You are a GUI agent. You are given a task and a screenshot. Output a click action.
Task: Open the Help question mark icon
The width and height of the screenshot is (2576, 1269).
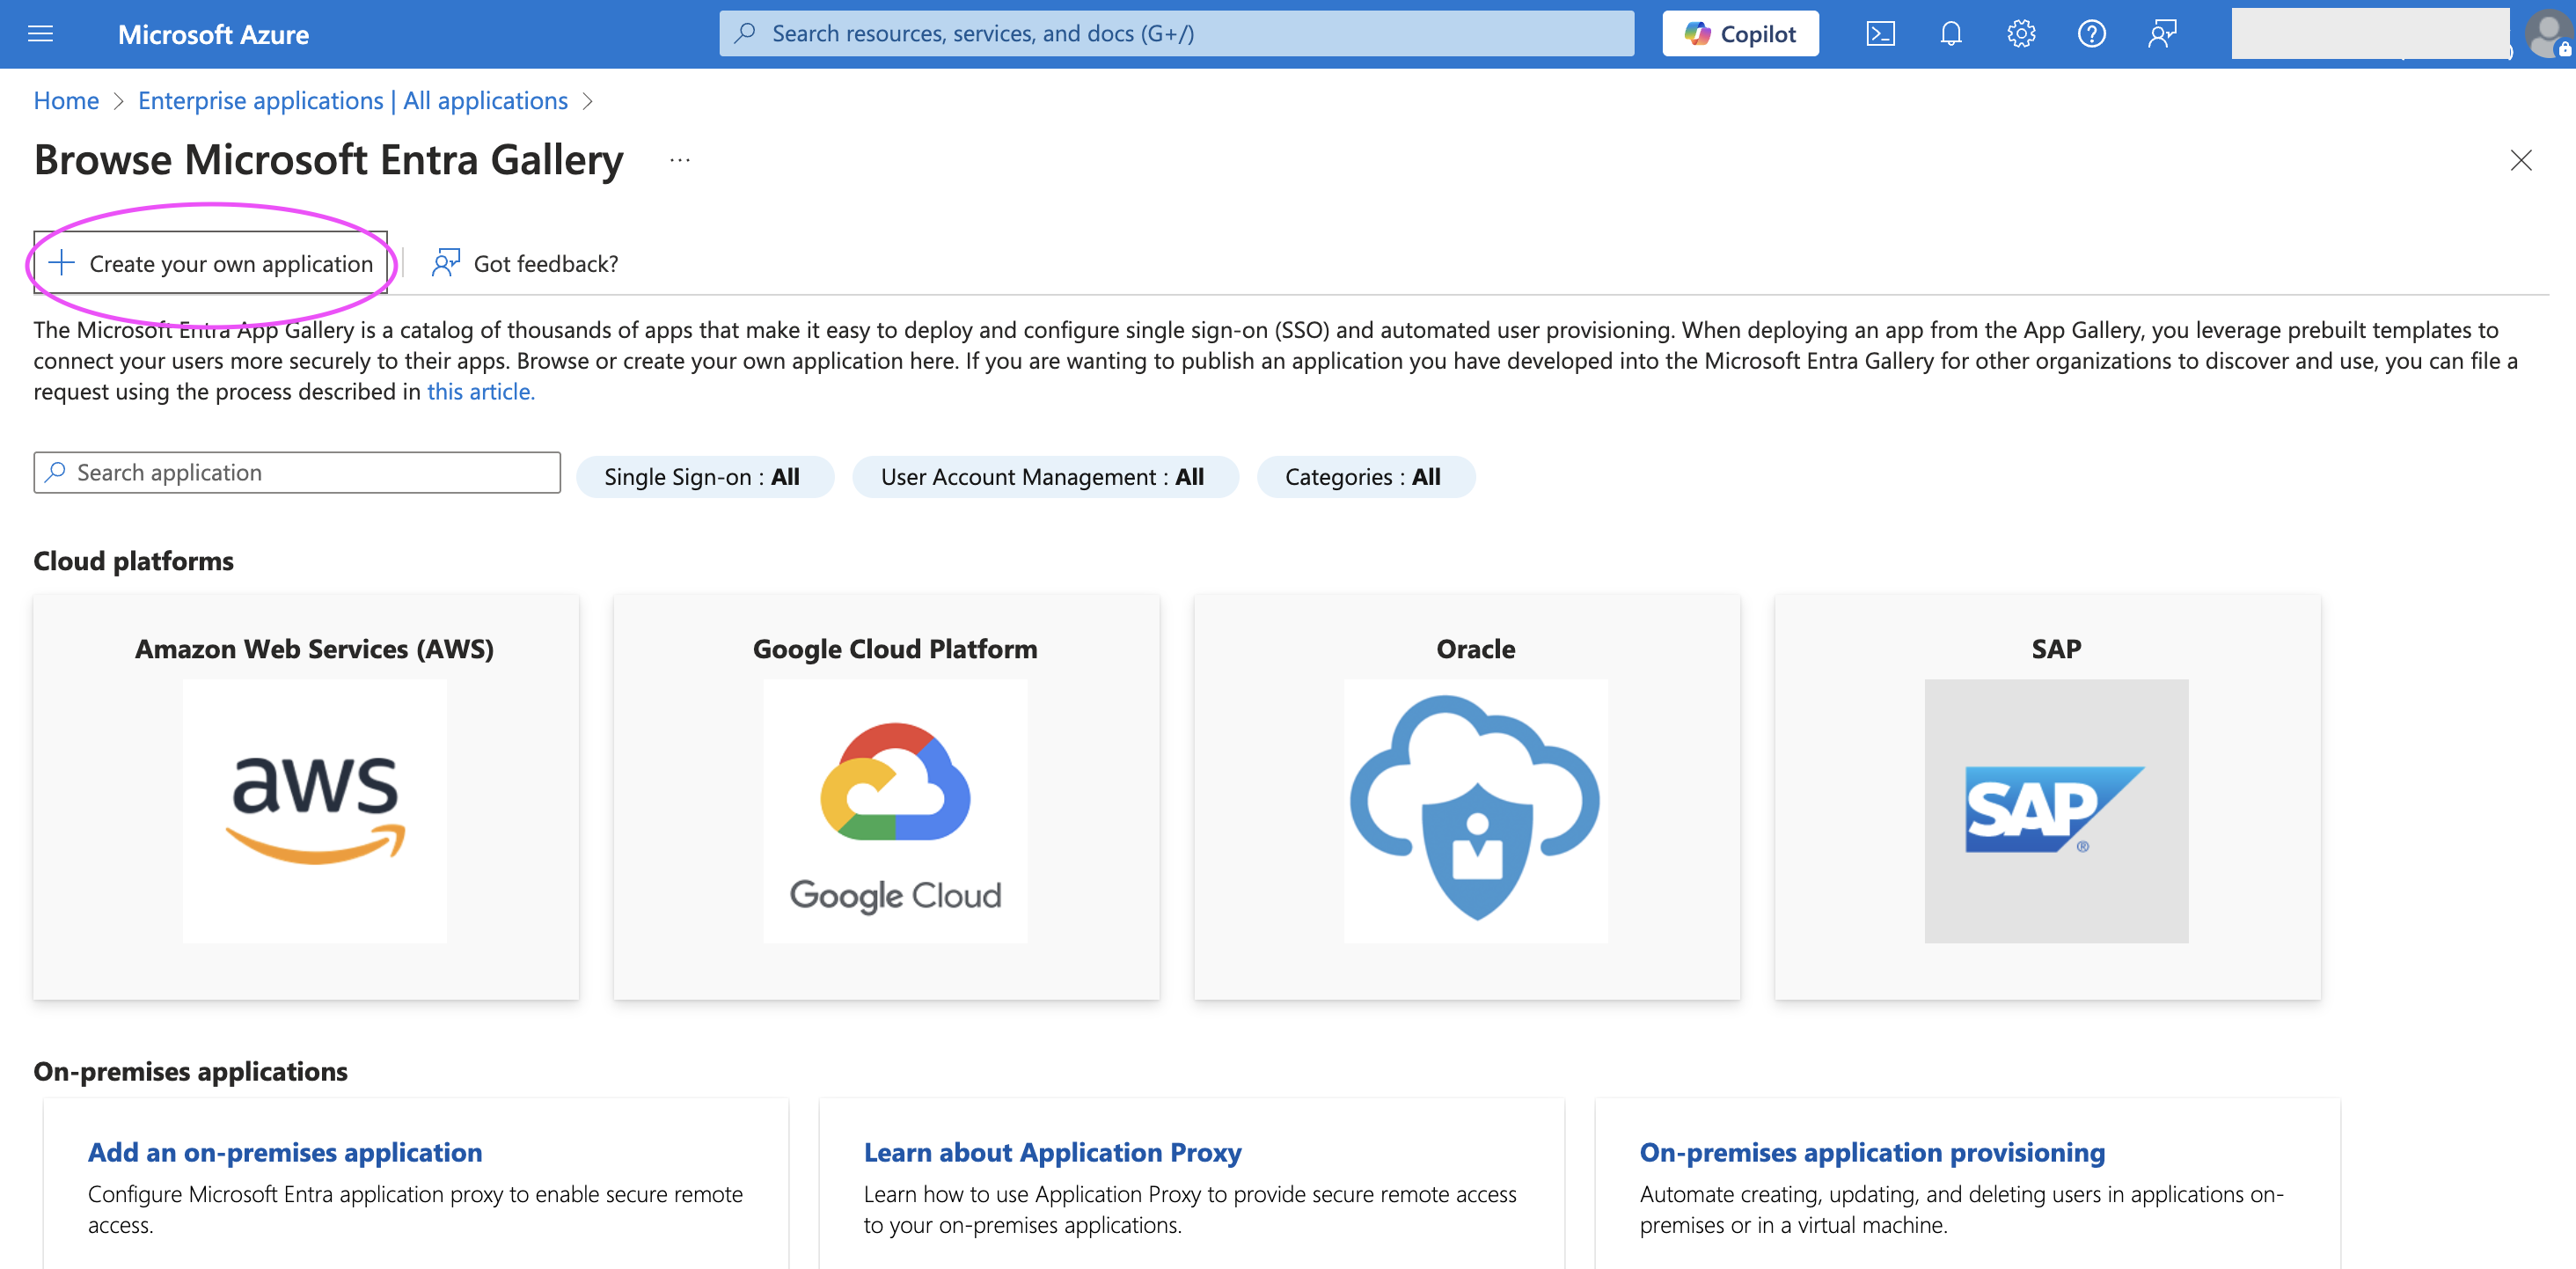[x=2091, y=34]
